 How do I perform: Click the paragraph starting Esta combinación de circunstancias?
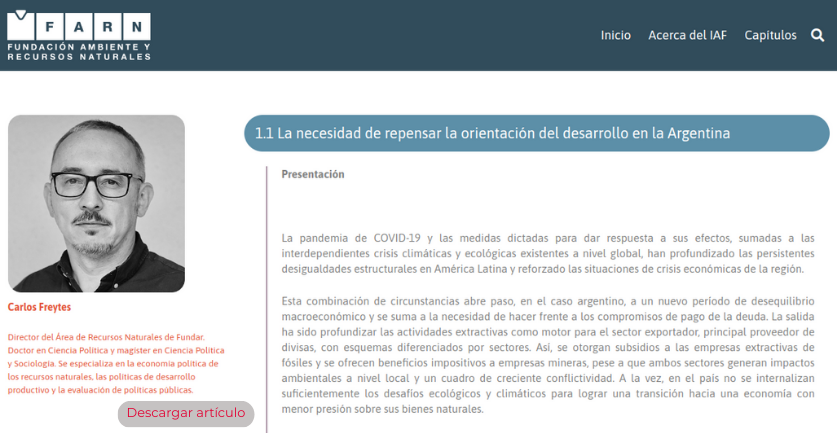(548, 355)
